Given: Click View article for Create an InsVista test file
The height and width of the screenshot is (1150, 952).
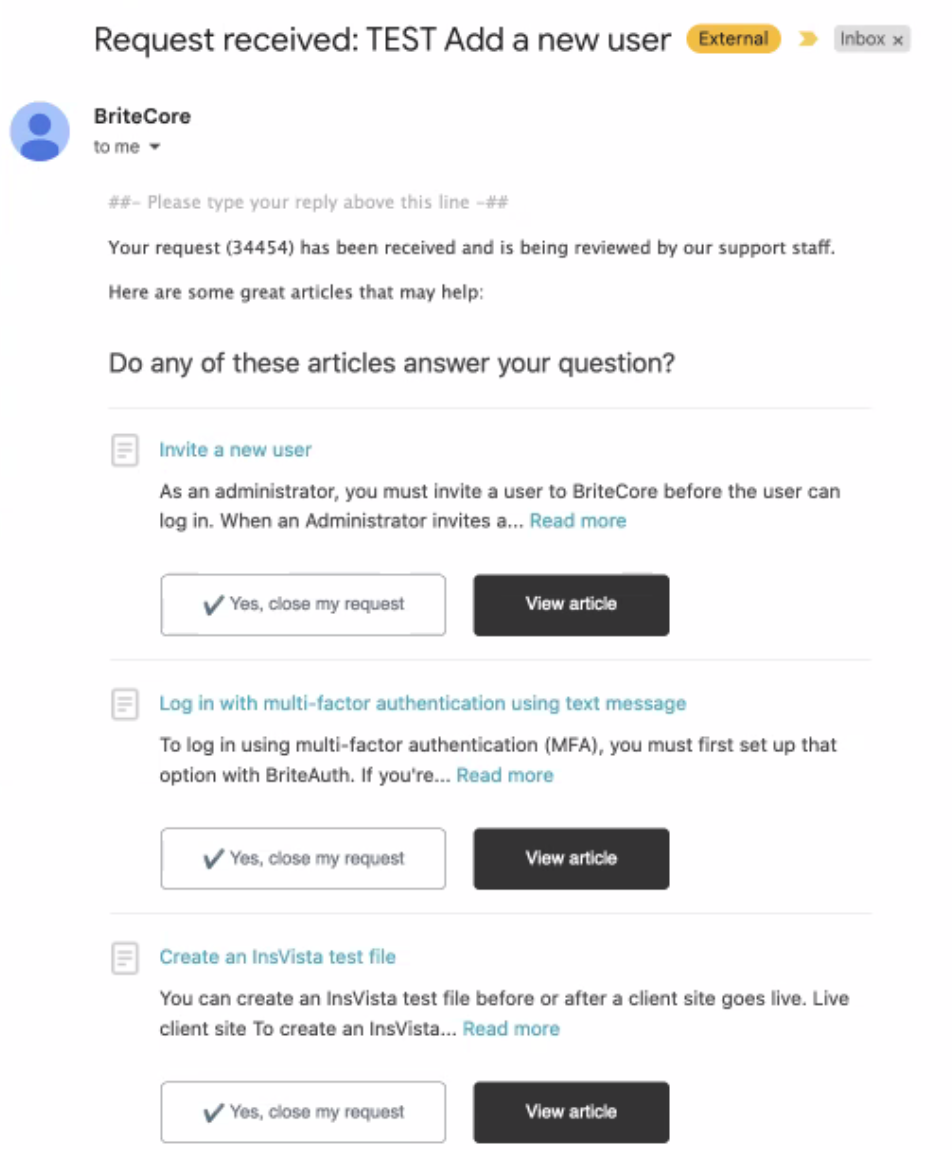Looking at the screenshot, I should pos(571,1112).
